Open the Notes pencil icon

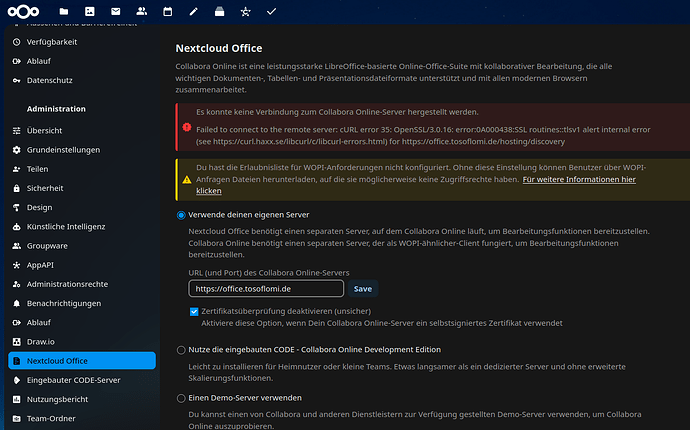coord(194,11)
